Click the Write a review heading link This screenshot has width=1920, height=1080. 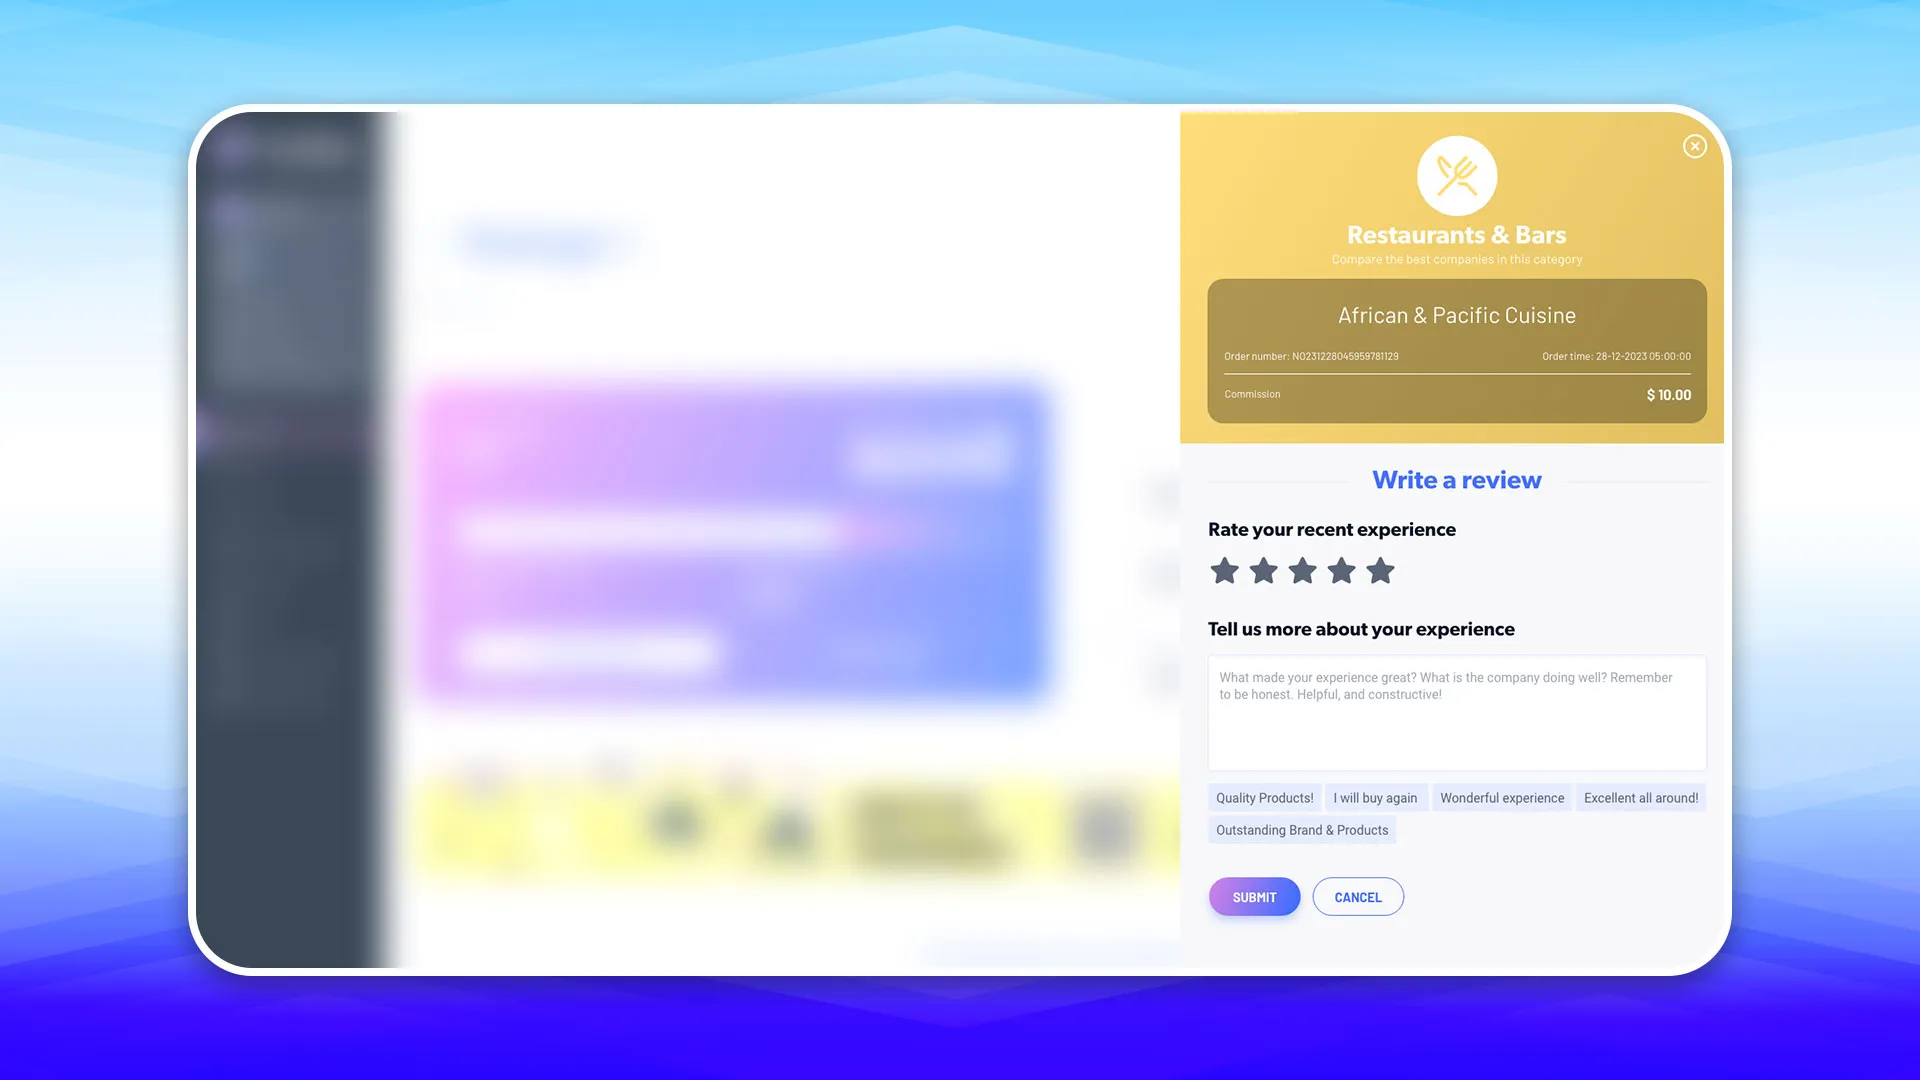coord(1456,480)
